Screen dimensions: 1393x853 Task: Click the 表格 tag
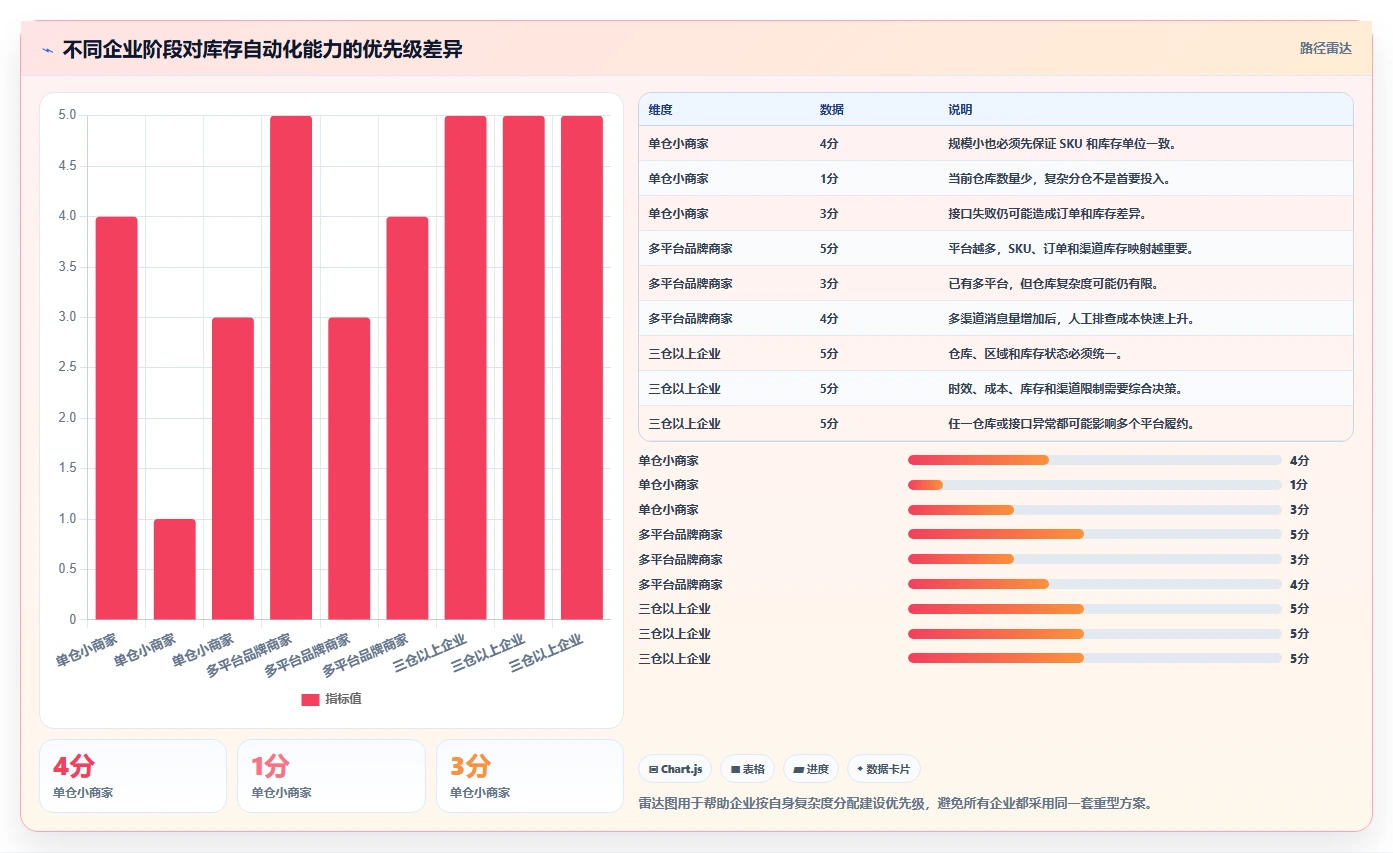748,769
